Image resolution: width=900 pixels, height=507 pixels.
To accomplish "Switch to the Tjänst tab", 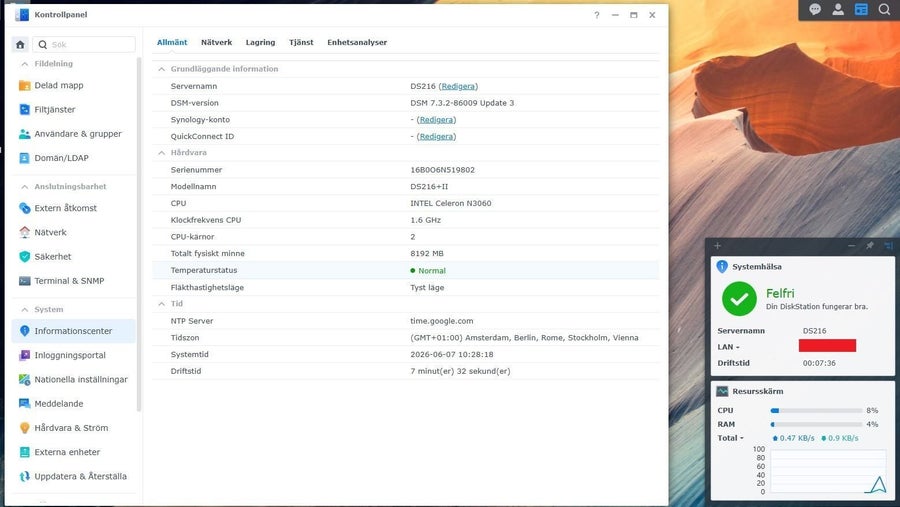I will tap(301, 42).
